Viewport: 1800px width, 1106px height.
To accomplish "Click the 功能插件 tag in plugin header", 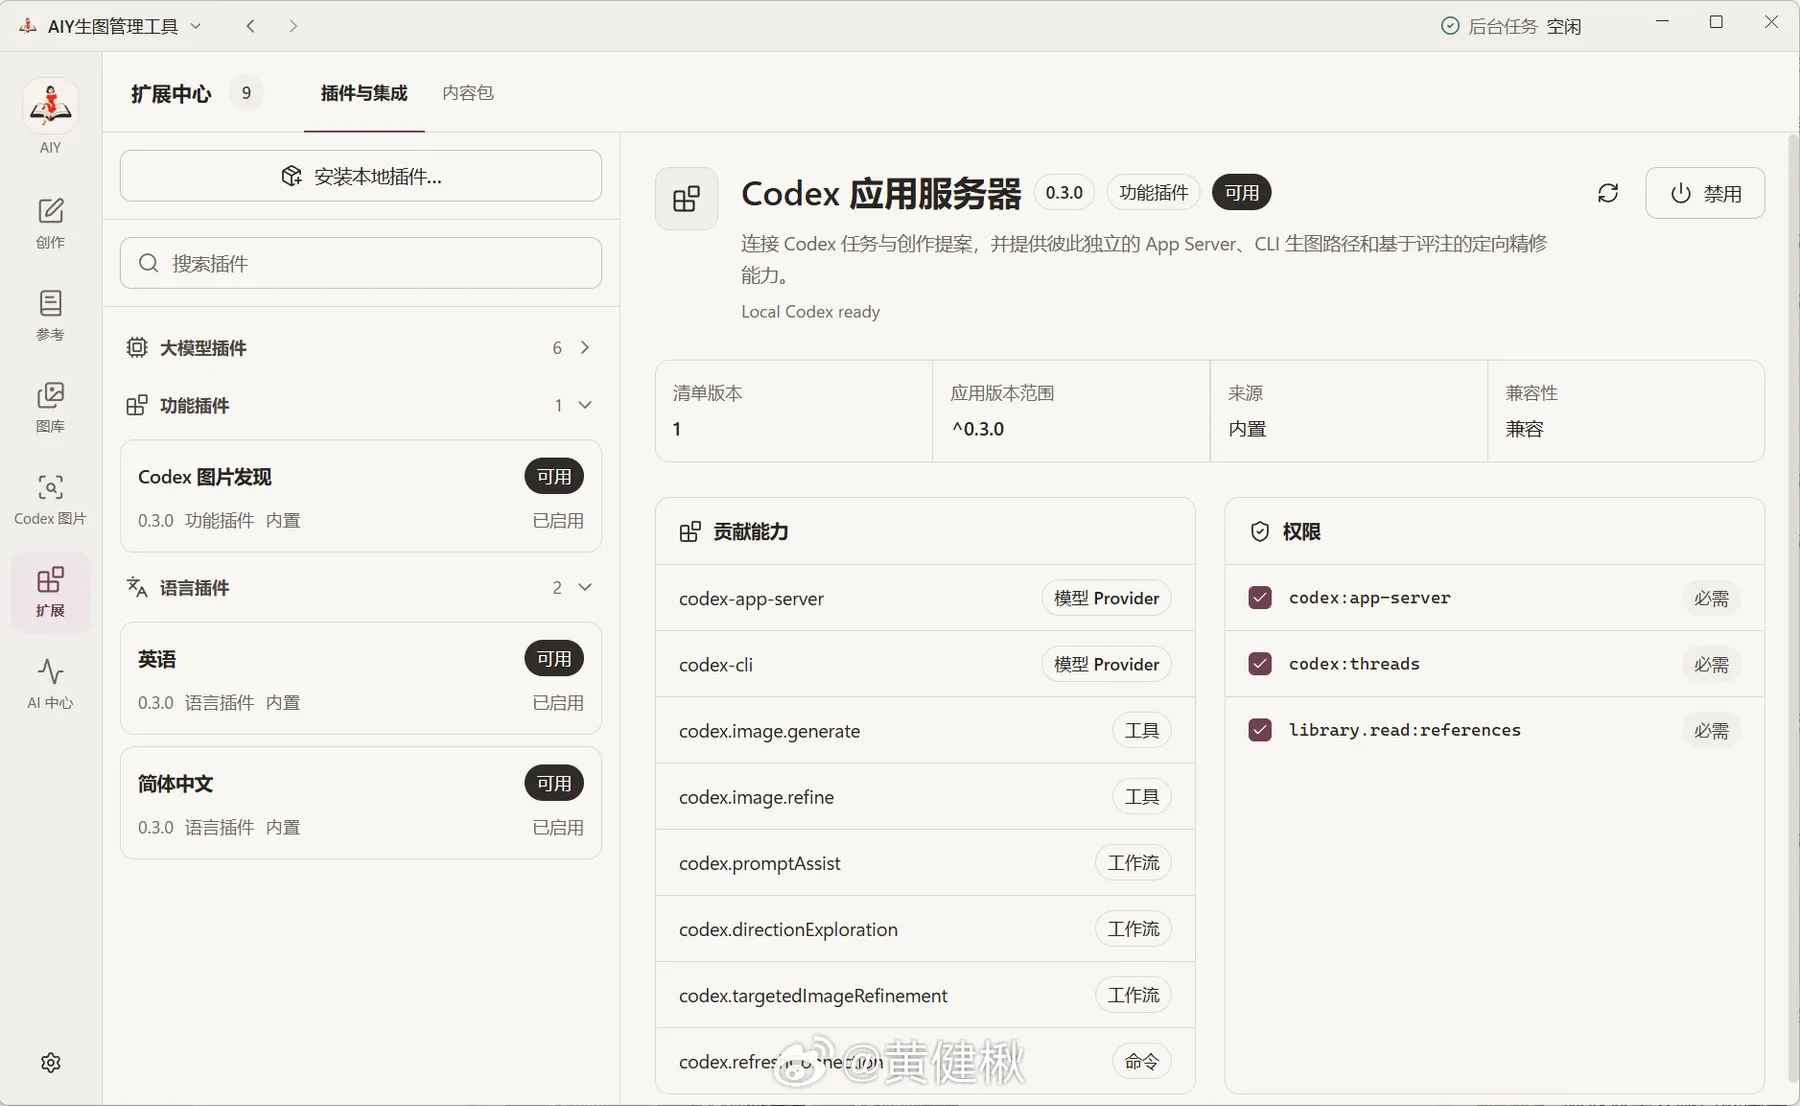I will [1154, 192].
